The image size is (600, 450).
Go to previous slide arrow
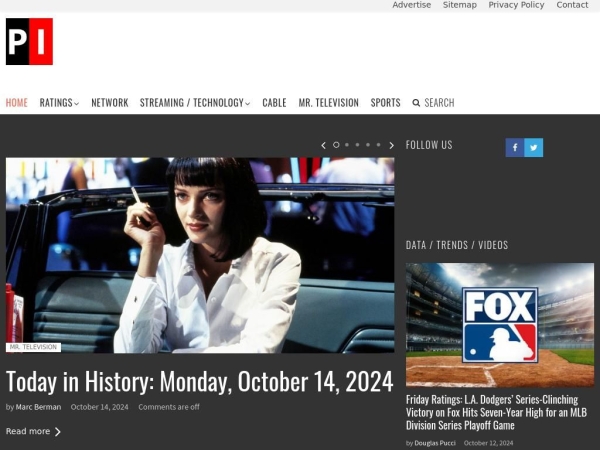point(323,145)
